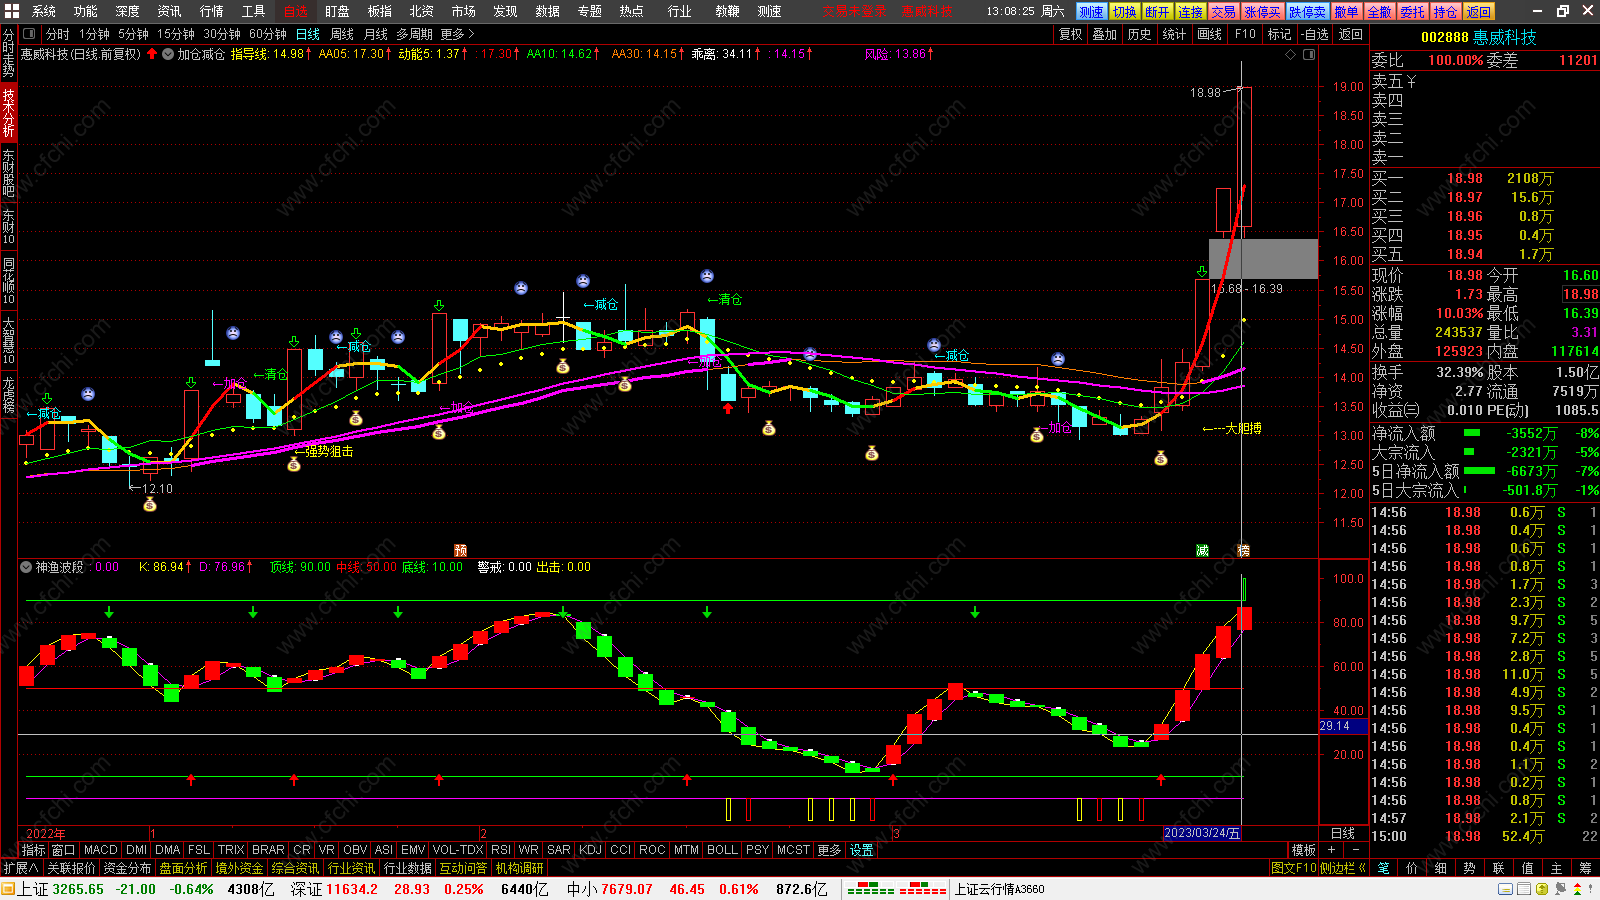The image size is (1600, 900).
Task: Click the 测速 speed test button
Action: [1091, 12]
